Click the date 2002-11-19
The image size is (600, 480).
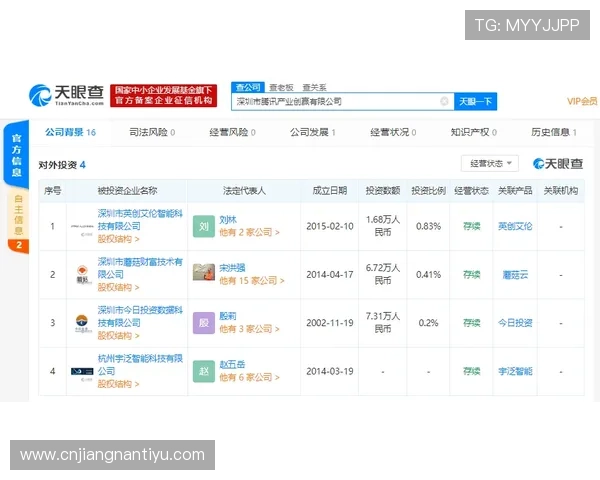tap(329, 323)
